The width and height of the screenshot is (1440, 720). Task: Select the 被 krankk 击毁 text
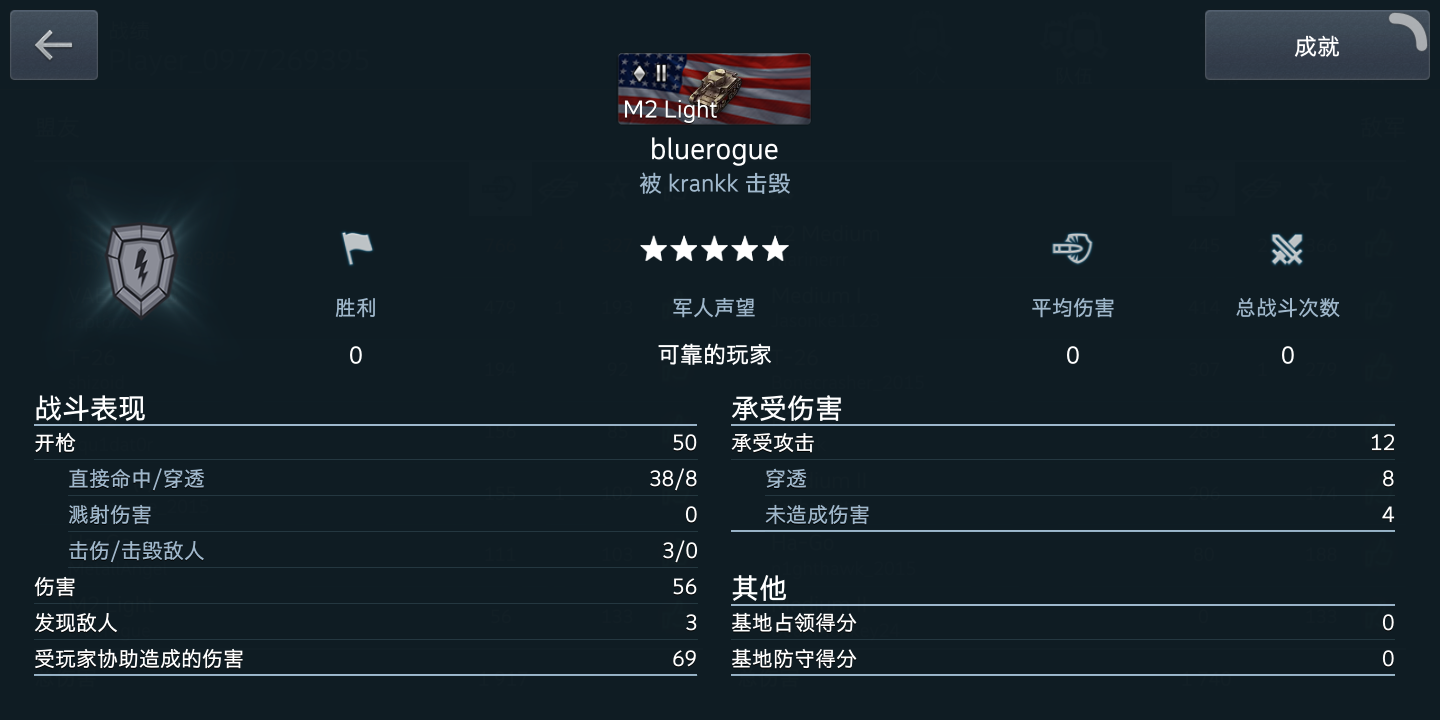pos(714,184)
